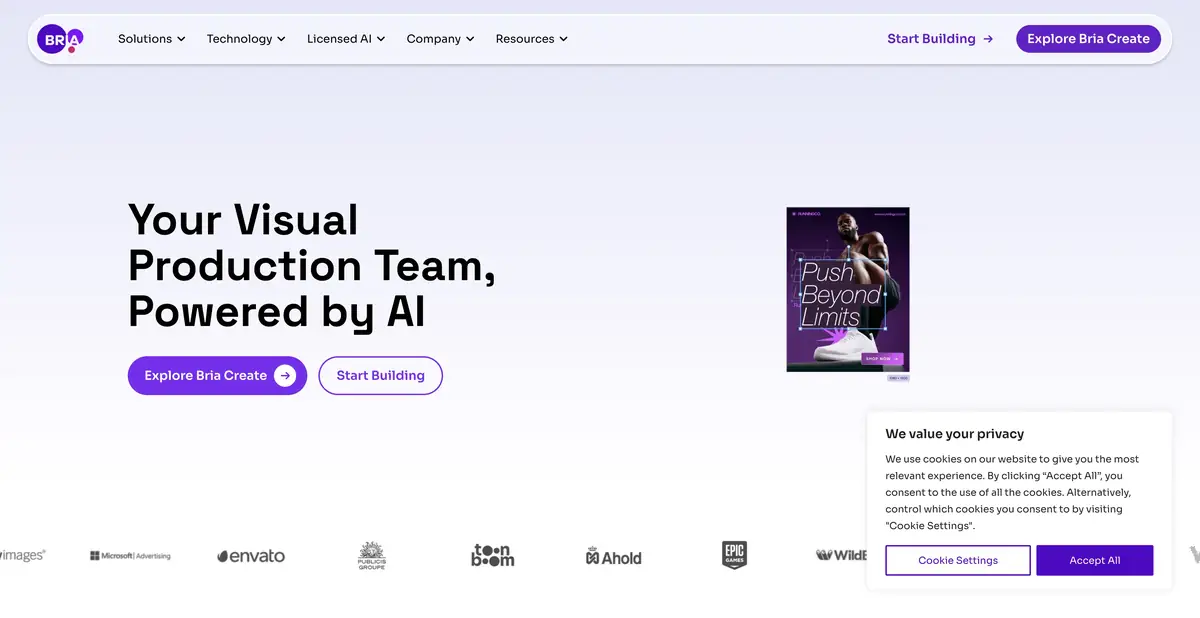Open the Company menu

click(x=441, y=39)
